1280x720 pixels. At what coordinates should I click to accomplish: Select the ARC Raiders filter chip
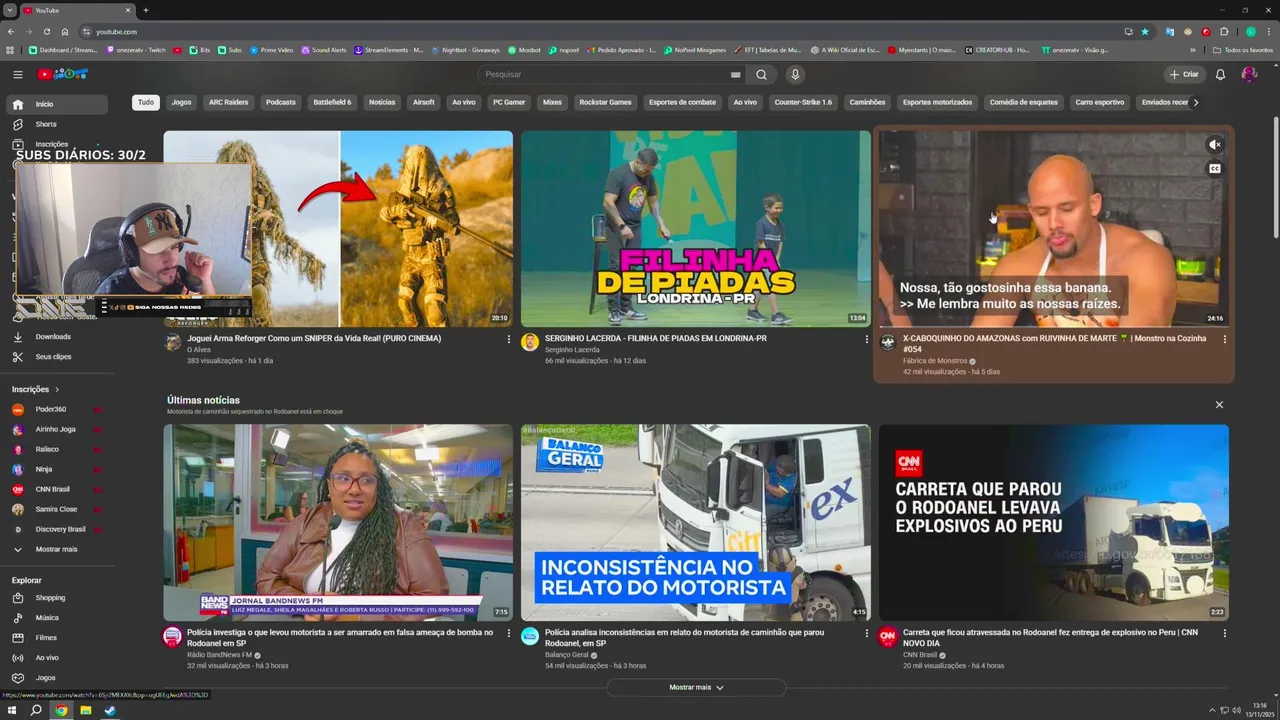click(x=228, y=102)
